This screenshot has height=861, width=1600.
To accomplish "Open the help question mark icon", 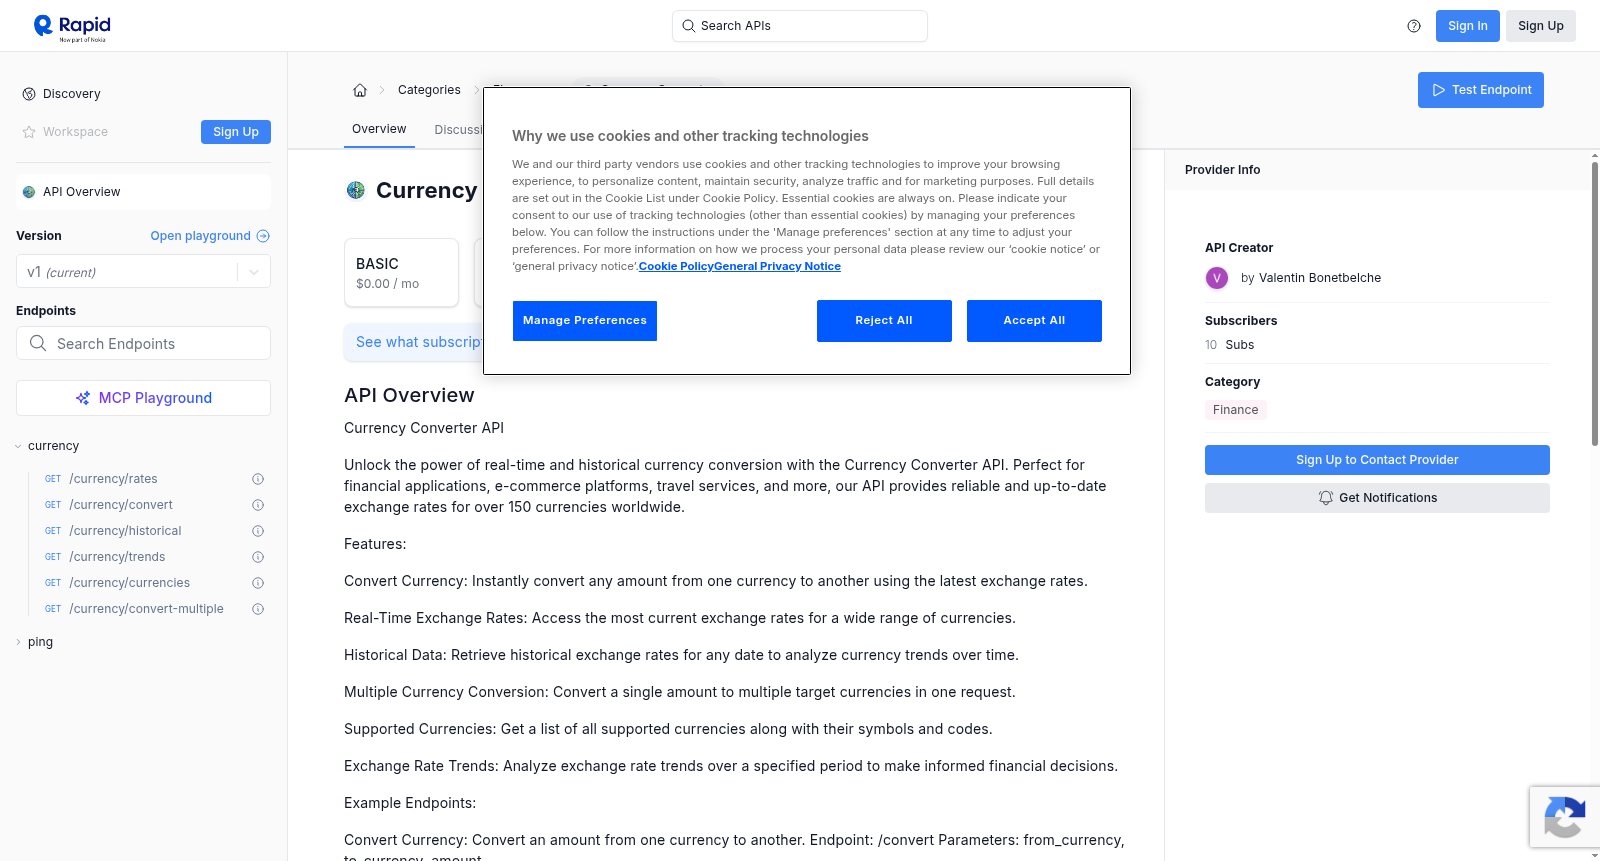I will [1414, 26].
